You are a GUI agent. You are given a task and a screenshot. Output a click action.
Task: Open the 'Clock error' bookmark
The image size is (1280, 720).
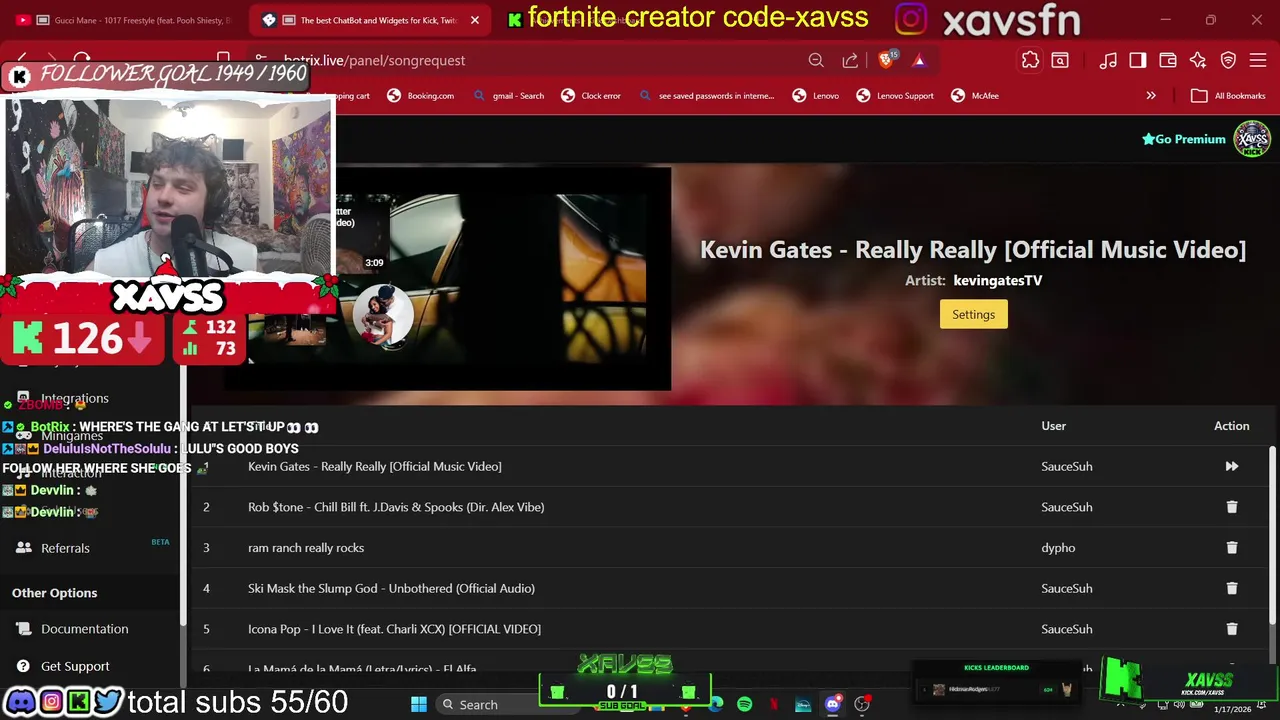pyautogui.click(x=592, y=96)
